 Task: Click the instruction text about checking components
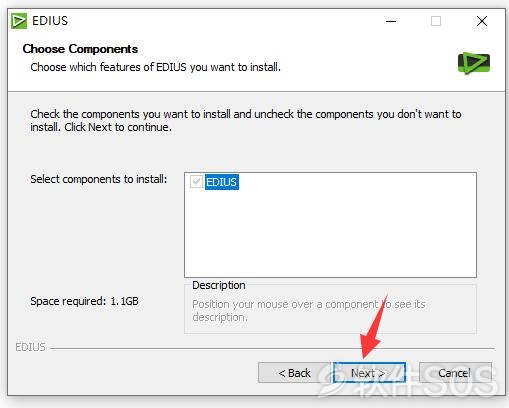(246, 120)
